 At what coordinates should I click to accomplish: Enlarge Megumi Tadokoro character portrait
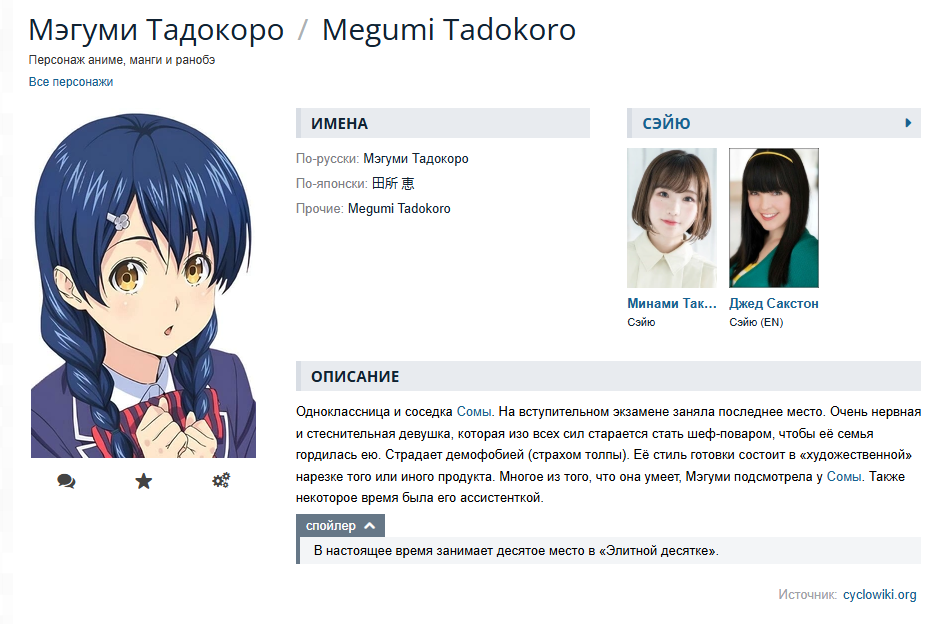tap(143, 285)
